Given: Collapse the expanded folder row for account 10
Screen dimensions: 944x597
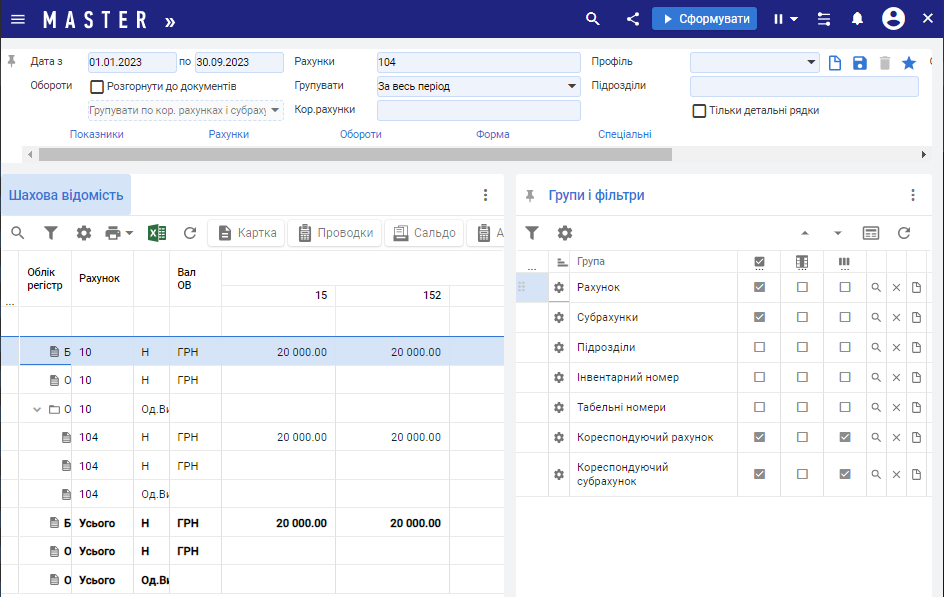Looking at the screenshot, I should (38, 409).
